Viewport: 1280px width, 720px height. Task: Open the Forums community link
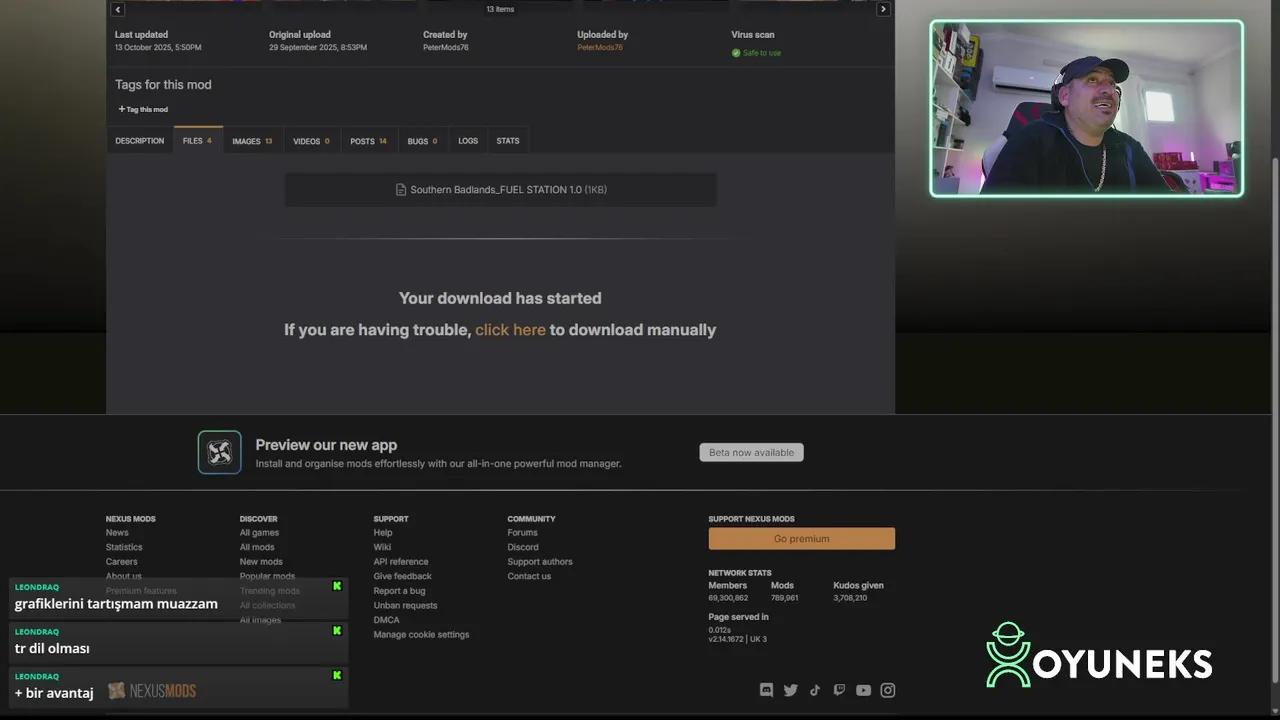tap(522, 533)
